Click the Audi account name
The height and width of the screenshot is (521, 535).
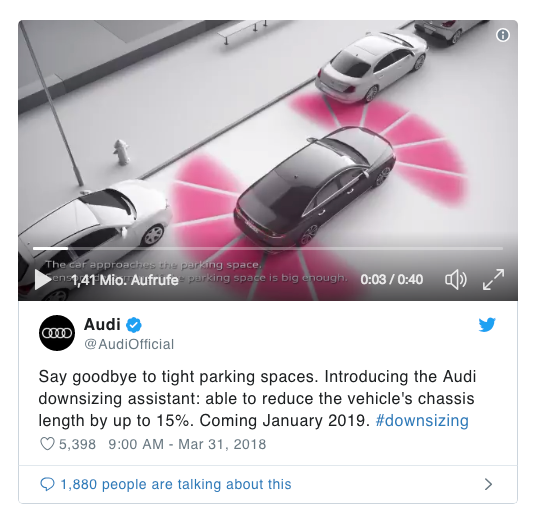pyautogui.click(x=102, y=324)
